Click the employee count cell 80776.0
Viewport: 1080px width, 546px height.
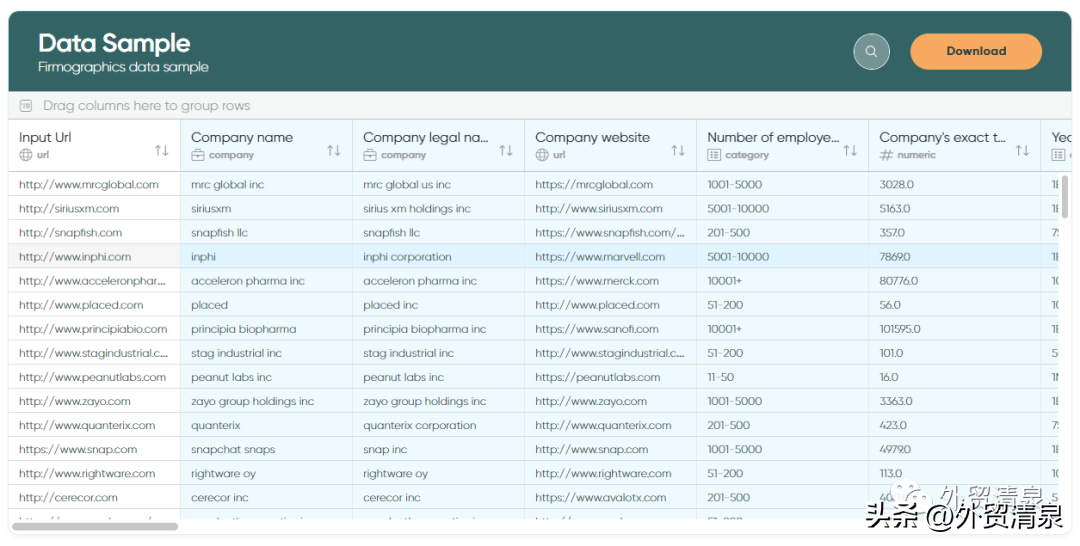pyautogui.click(x=955, y=281)
